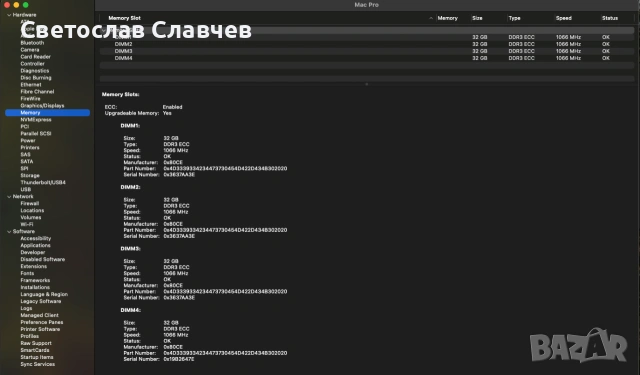Toggle sort arrow on Memory Slot column
The width and height of the screenshot is (640, 375).
tap(431, 18)
